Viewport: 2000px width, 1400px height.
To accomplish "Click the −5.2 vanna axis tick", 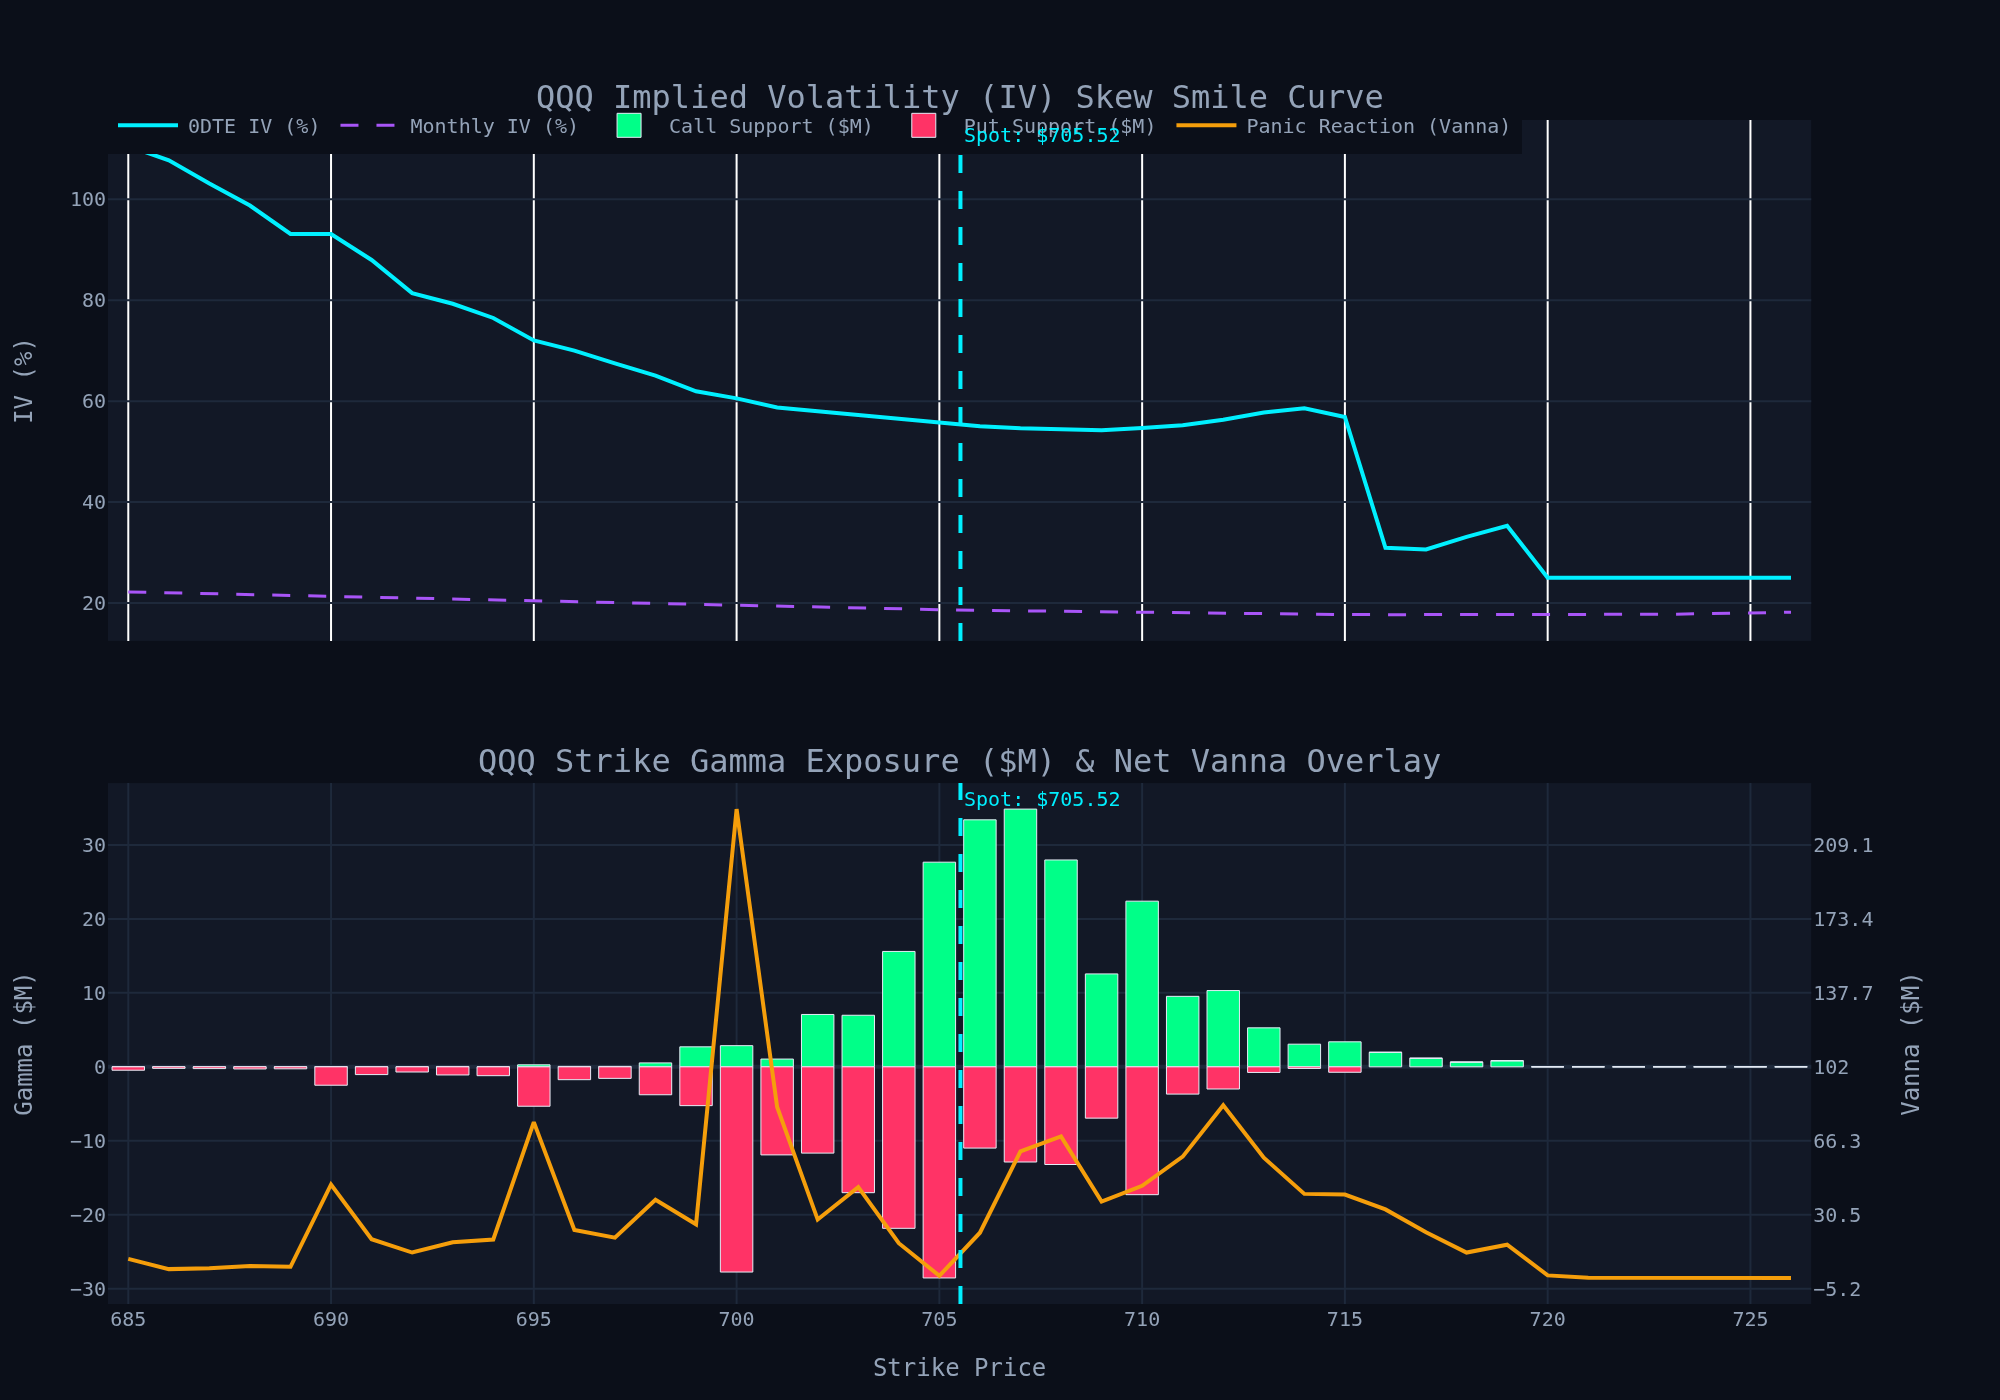I will tap(1837, 1290).
